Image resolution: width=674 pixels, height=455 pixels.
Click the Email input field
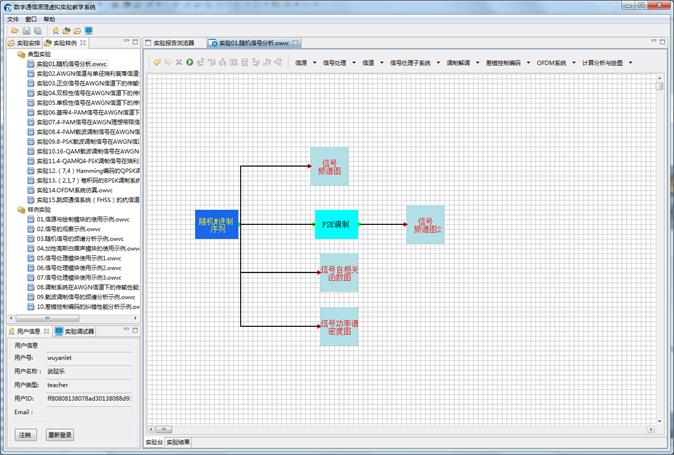click(88, 411)
